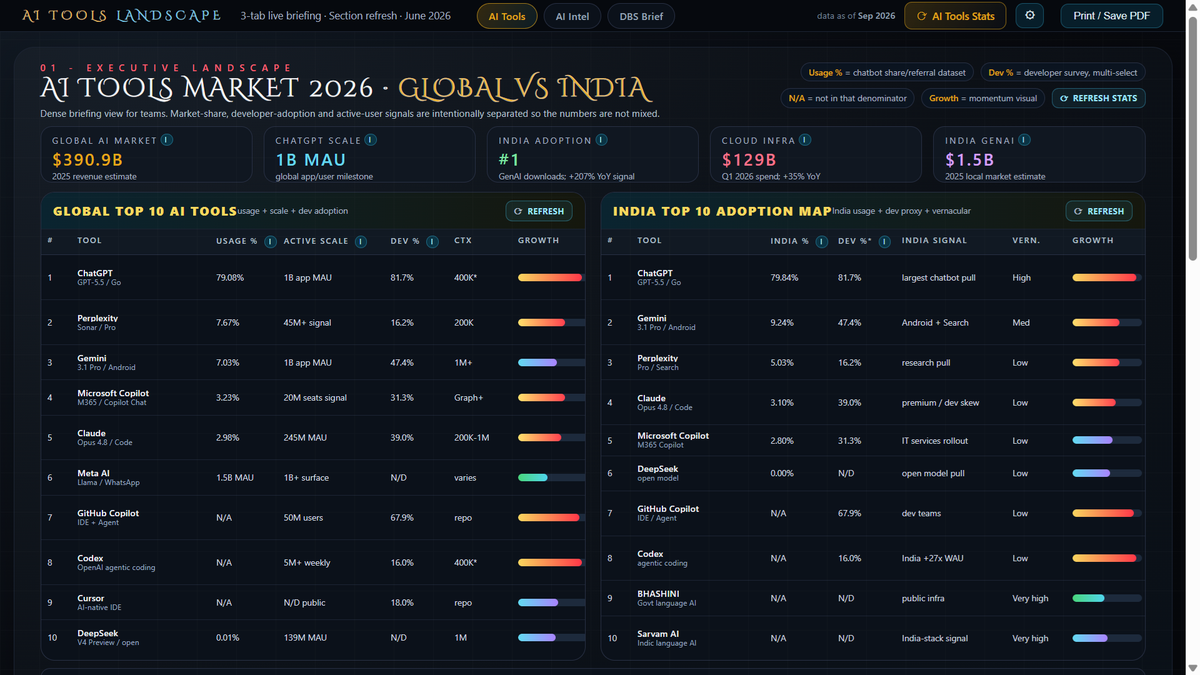This screenshot has width=1200, height=675.
Task: Click 'IT services rollout' signal cell
Action: [x=936, y=440]
